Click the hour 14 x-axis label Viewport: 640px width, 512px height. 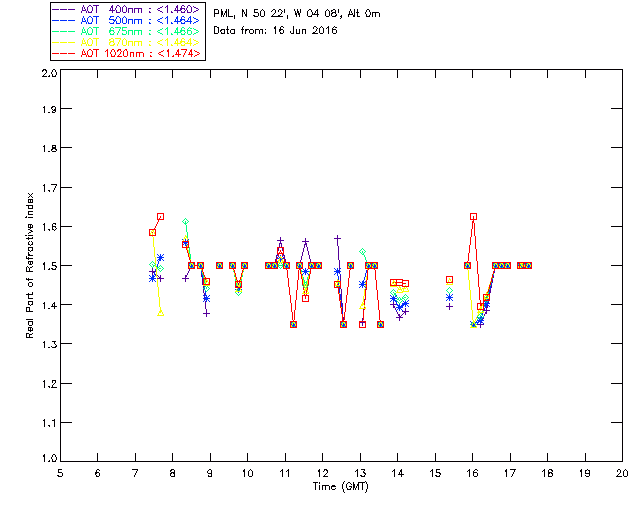(398, 473)
